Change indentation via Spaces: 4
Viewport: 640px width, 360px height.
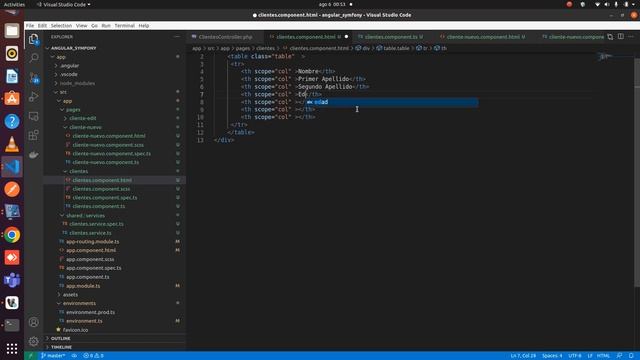552,356
